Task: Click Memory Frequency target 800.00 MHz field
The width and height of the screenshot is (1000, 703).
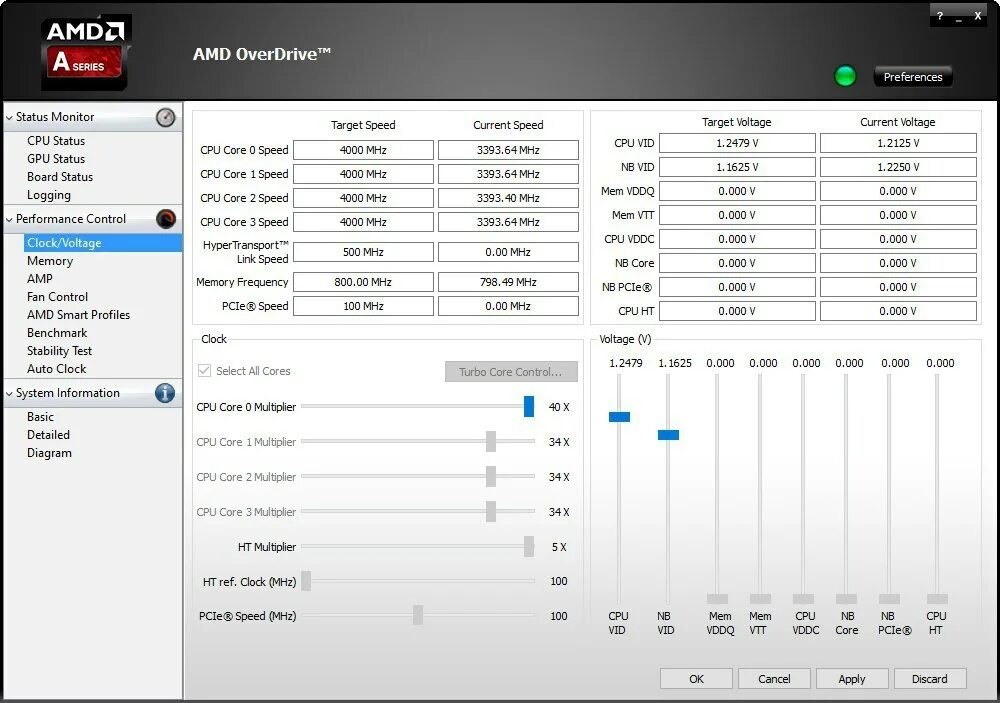Action: (x=363, y=282)
